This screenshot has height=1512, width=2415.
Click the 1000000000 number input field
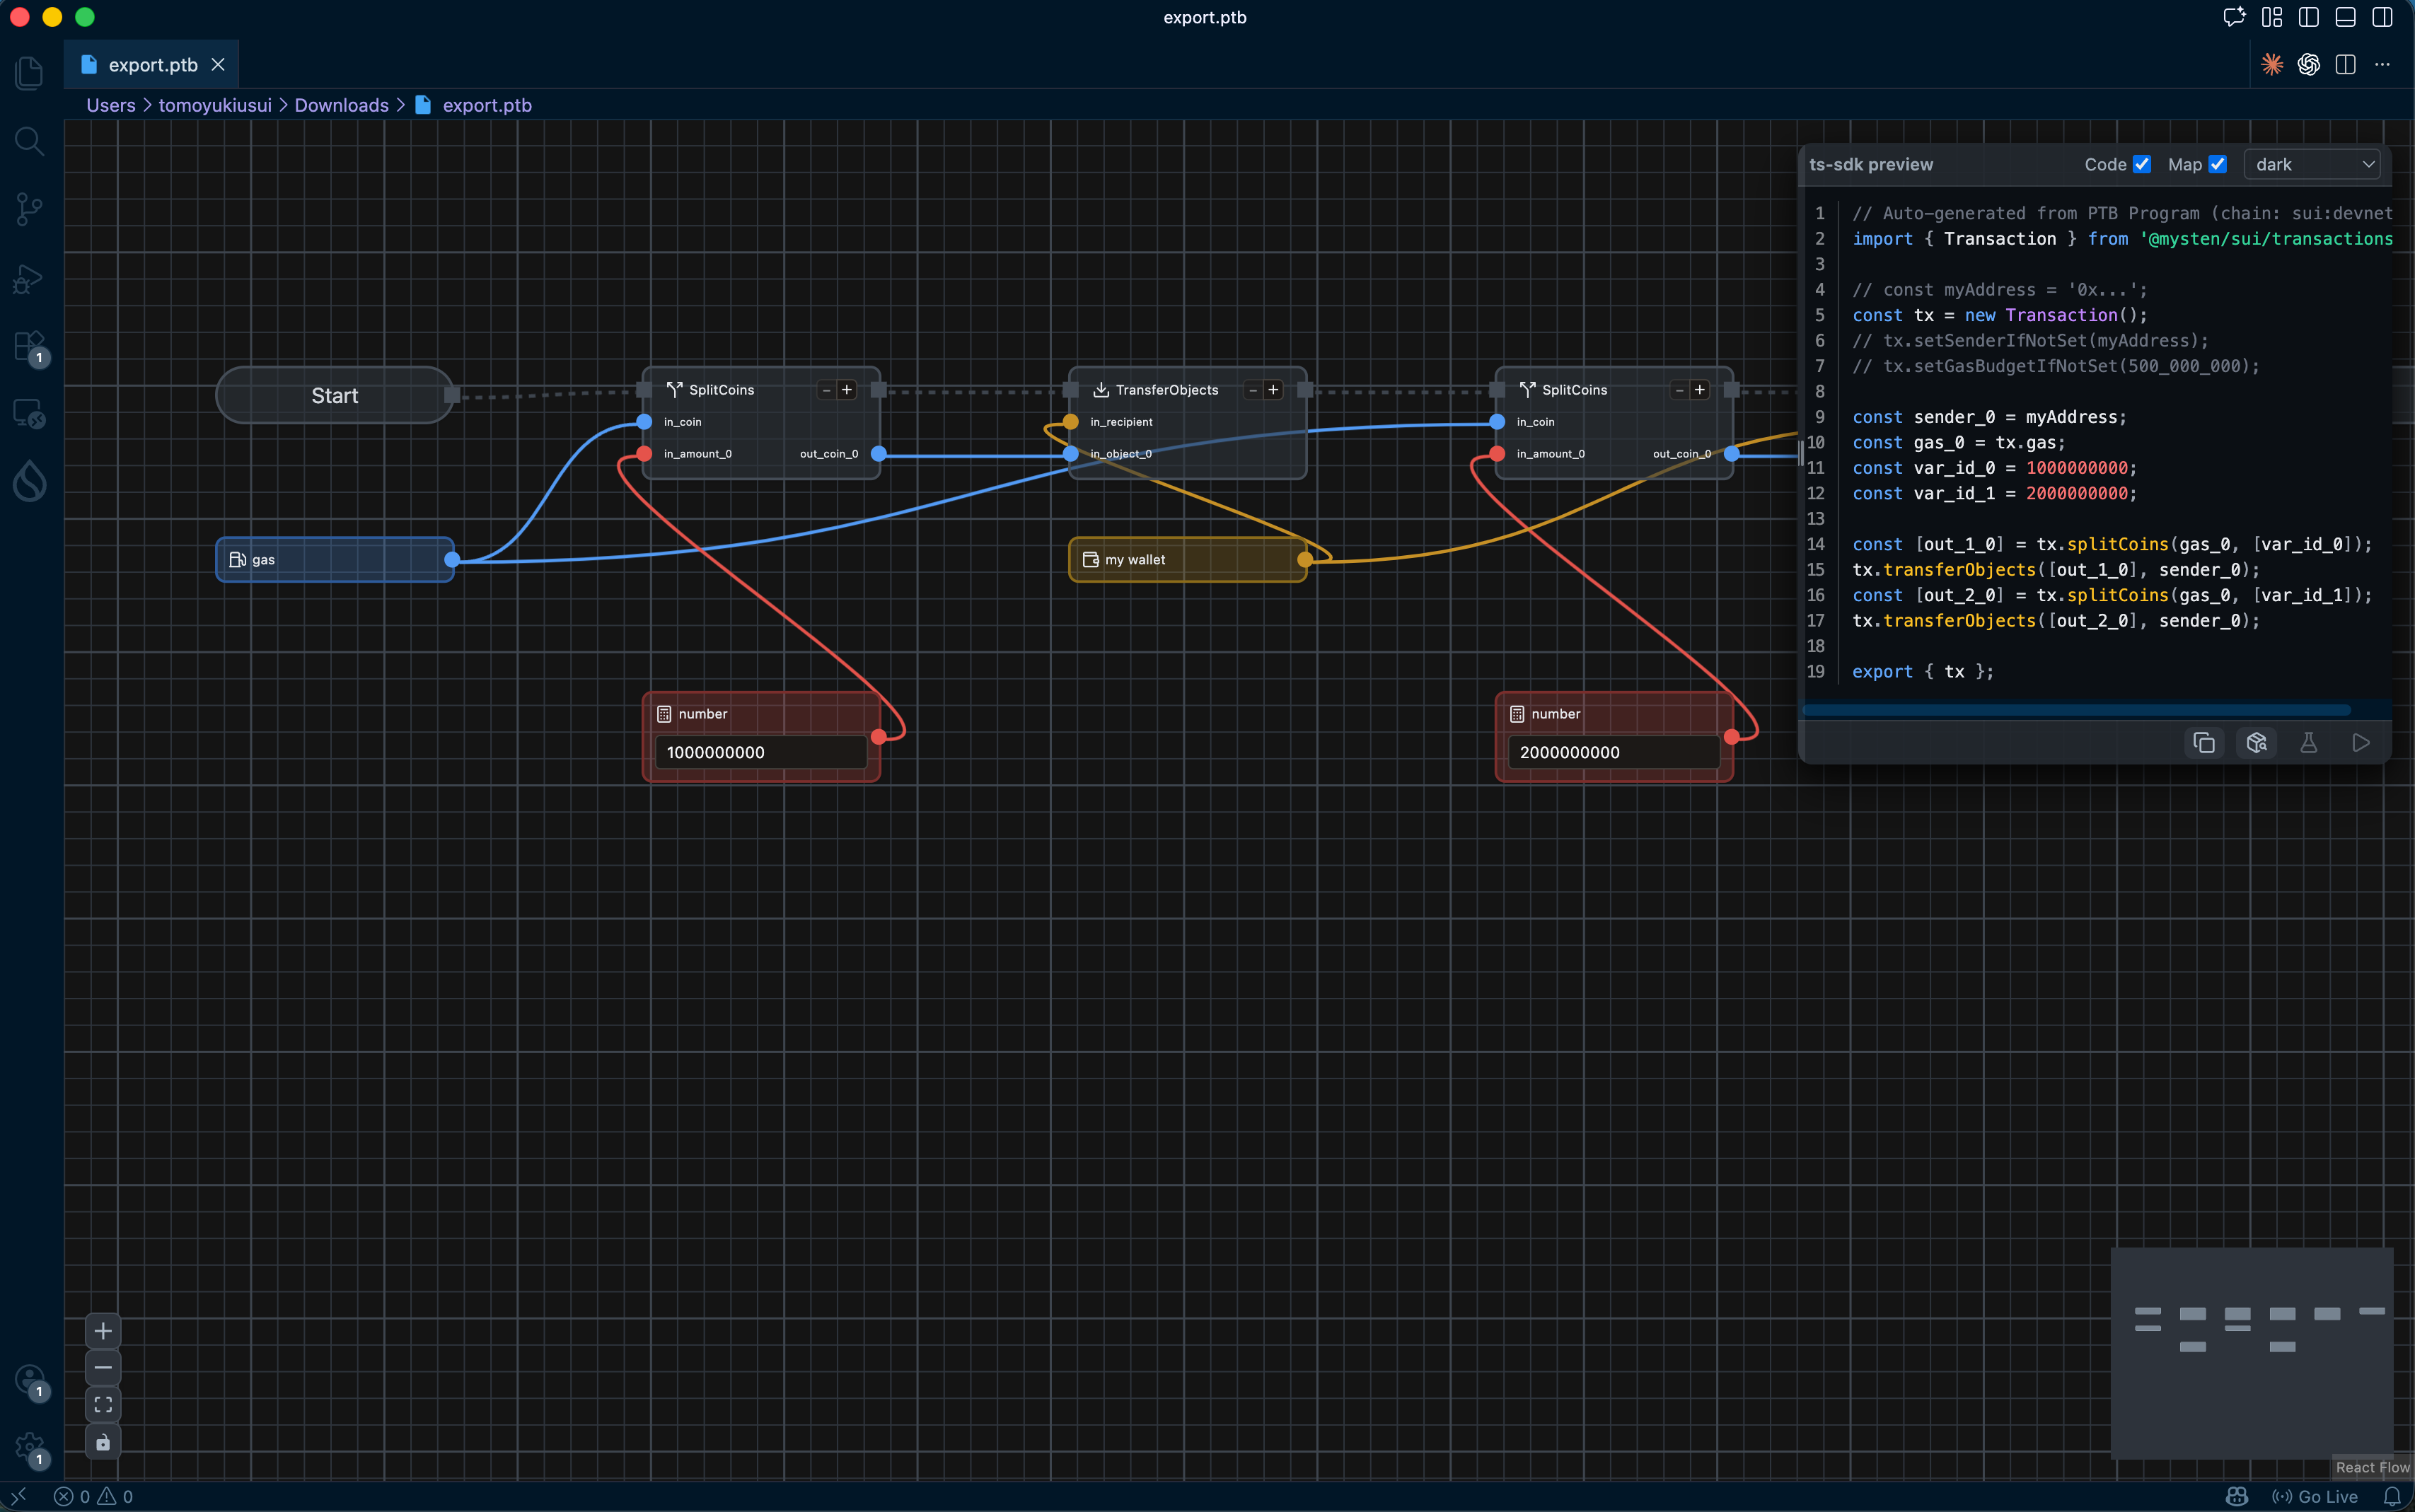(x=760, y=752)
